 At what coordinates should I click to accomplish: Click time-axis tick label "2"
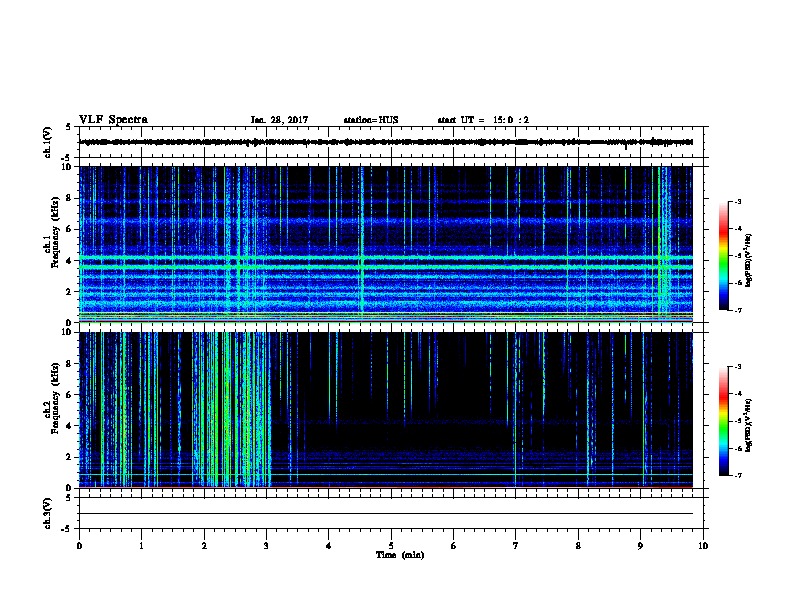coord(204,545)
